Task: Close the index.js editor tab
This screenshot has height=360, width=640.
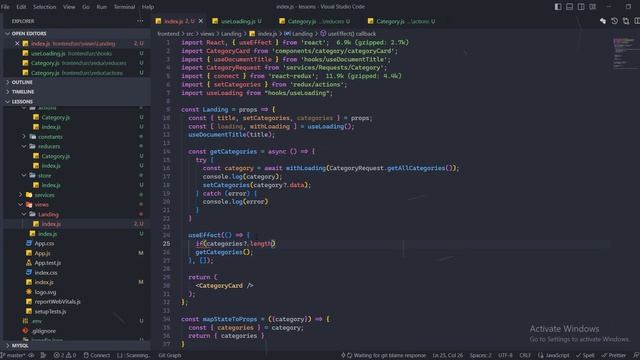Action: tap(200, 21)
